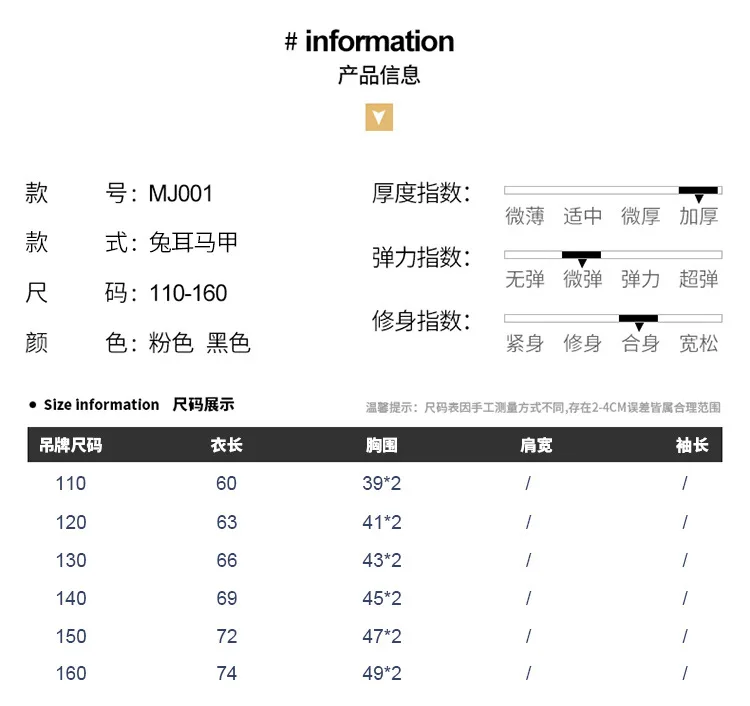Screen dimensions: 750x706
Task: Click the 合身 fit label
Action: (640, 343)
